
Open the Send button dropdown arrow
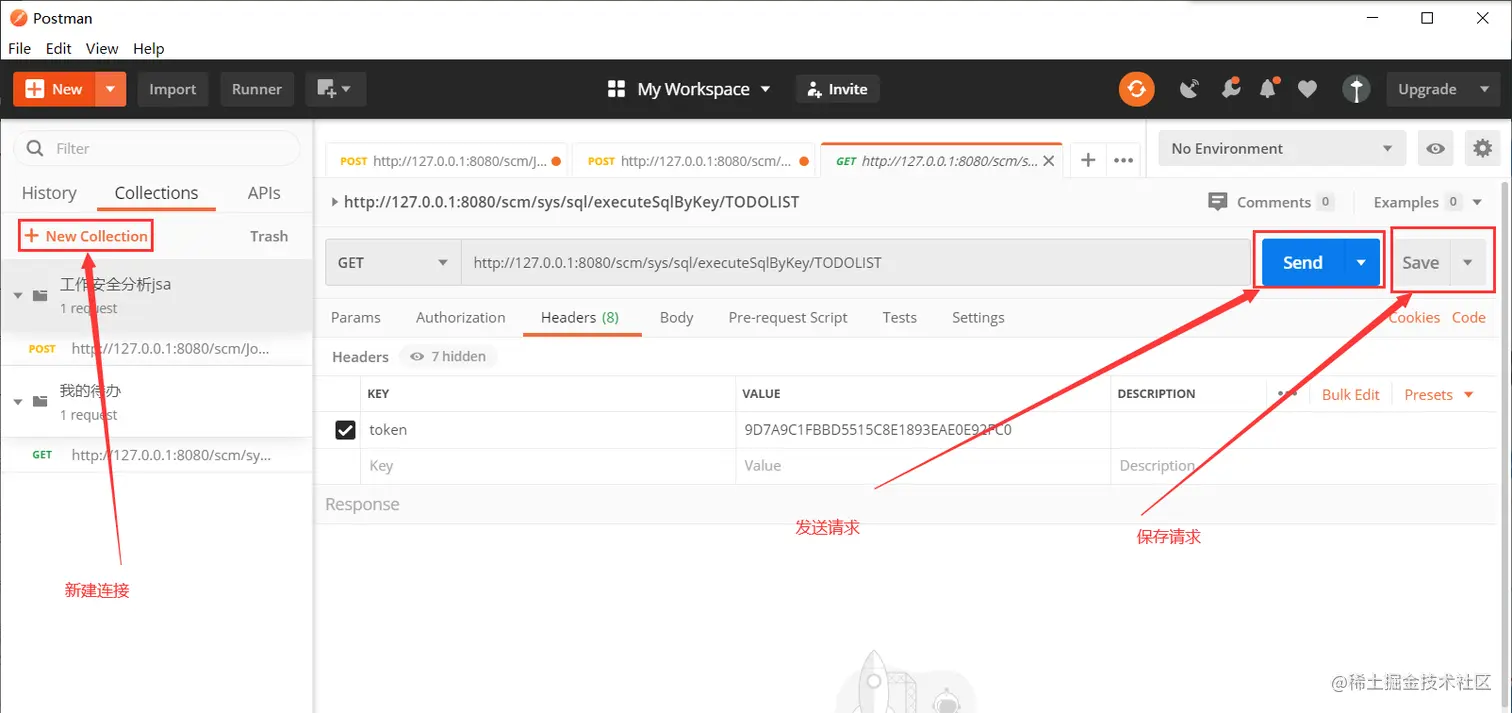pos(1361,263)
